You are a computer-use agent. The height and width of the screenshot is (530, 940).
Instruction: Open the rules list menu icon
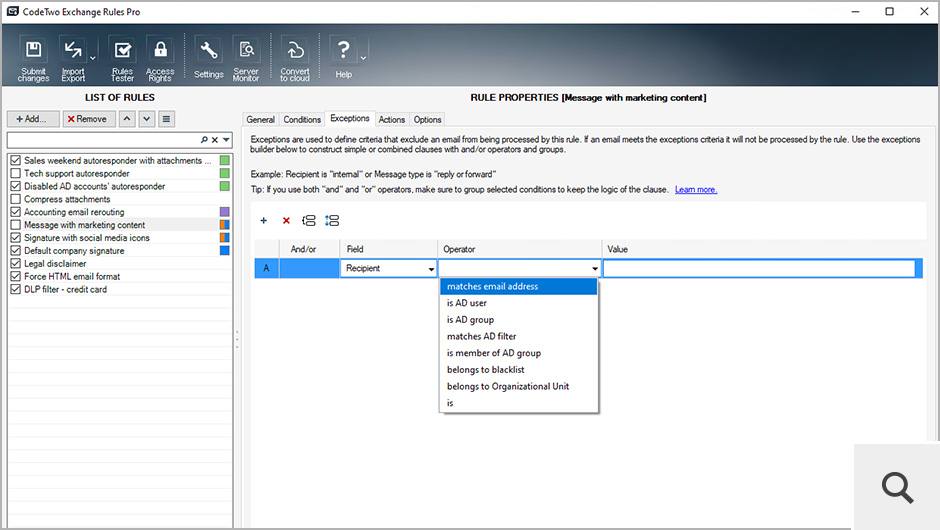[167, 119]
